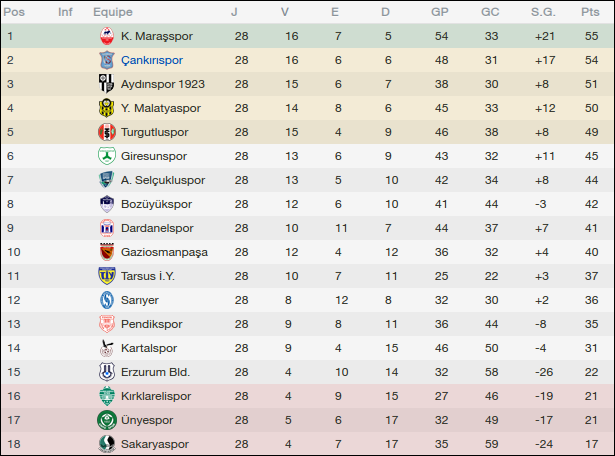Click the Kırklarelispor club crest icon
The height and width of the screenshot is (456, 615).
point(107,396)
